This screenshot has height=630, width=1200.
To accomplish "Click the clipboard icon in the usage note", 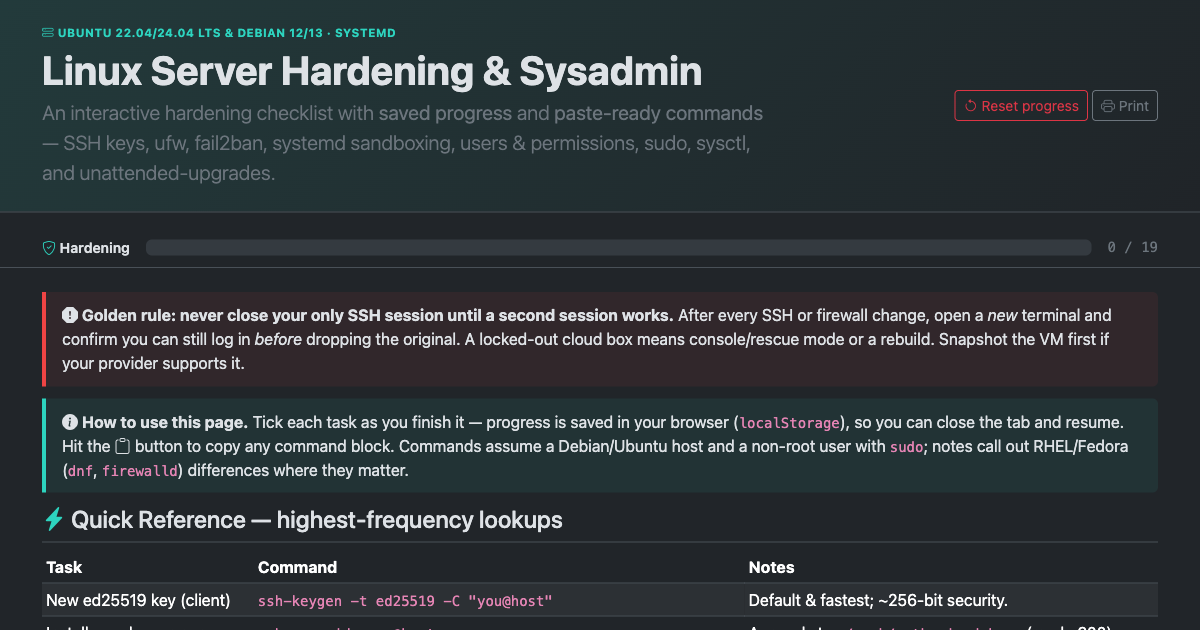I will point(123,446).
